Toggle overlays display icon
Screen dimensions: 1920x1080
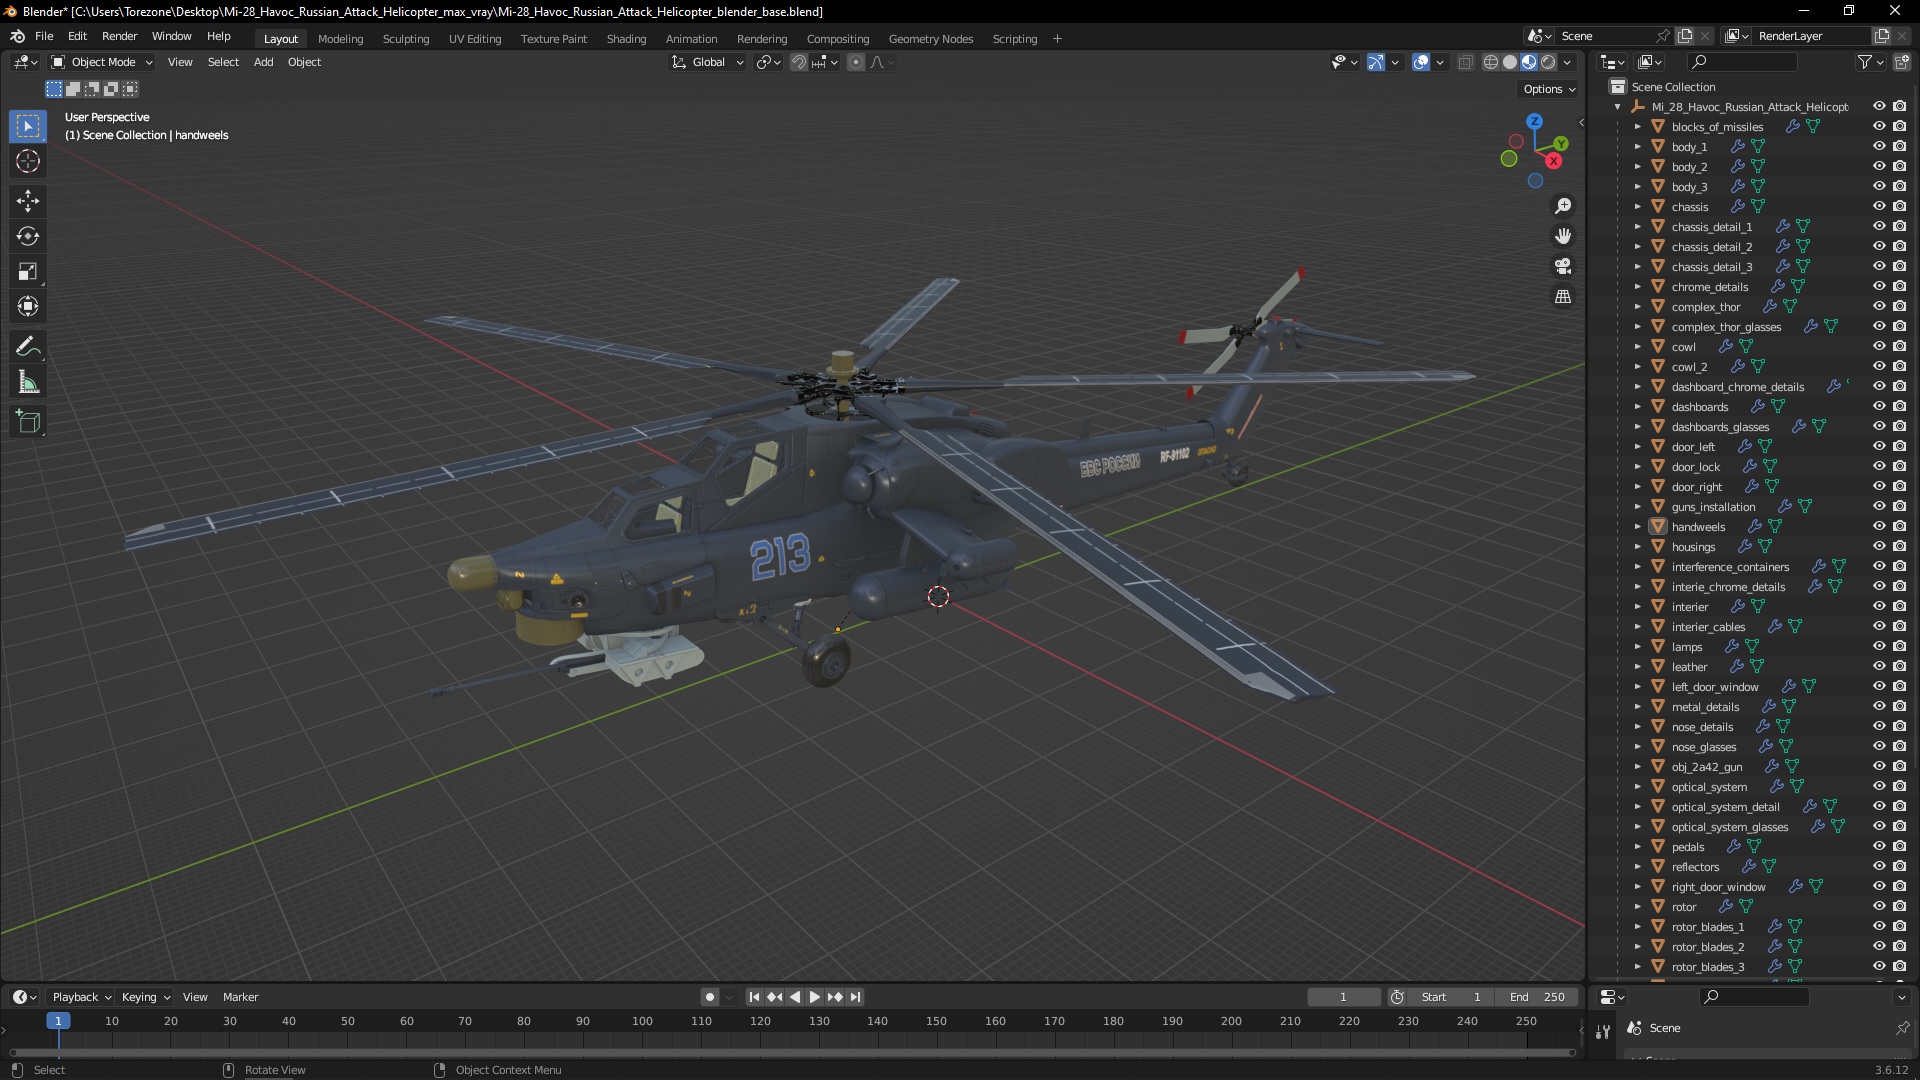coord(1421,62)
